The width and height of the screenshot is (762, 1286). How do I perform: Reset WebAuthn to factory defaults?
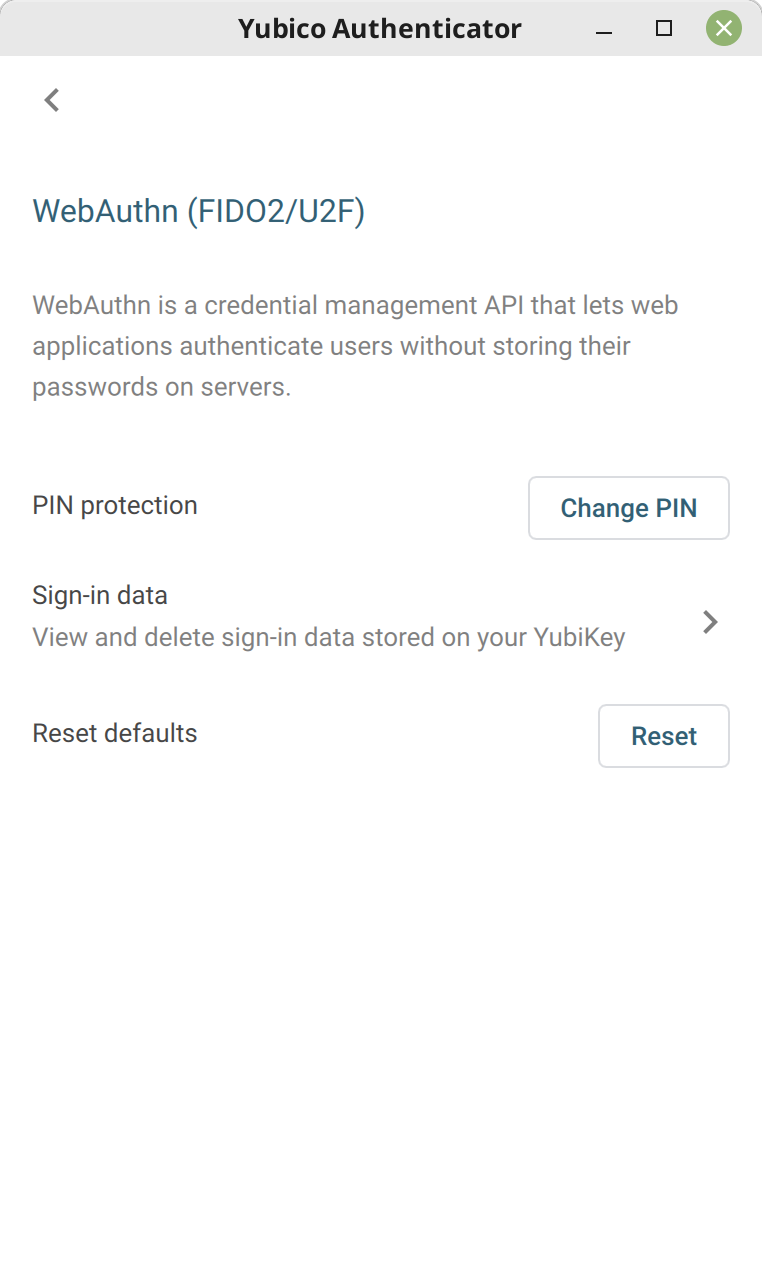[663, 736]
